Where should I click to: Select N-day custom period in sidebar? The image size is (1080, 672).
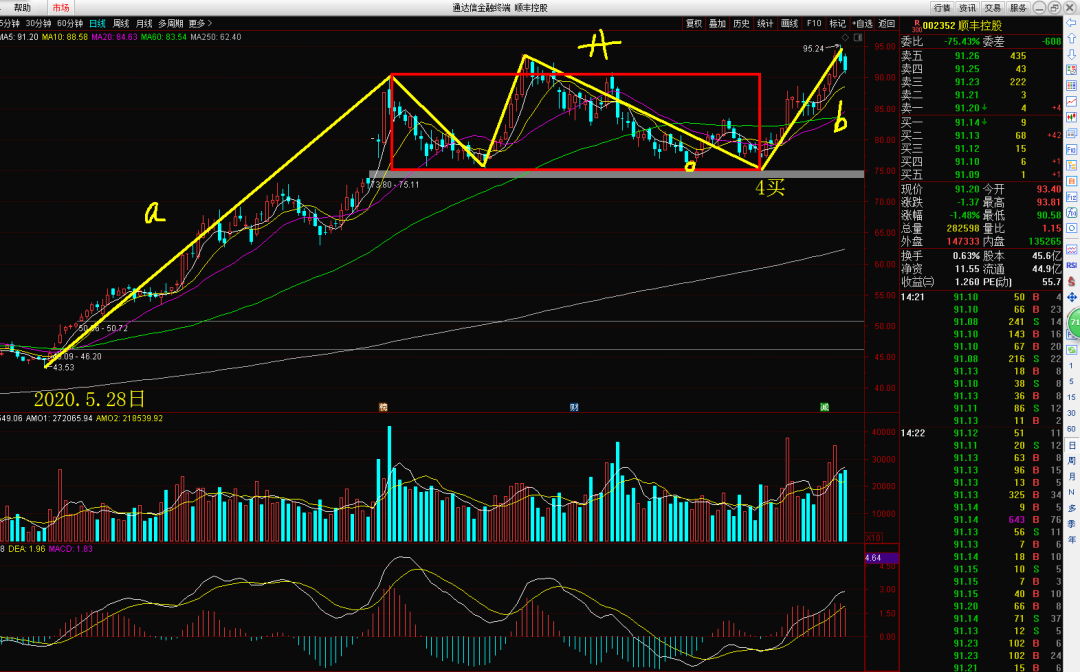[1072, 492]
